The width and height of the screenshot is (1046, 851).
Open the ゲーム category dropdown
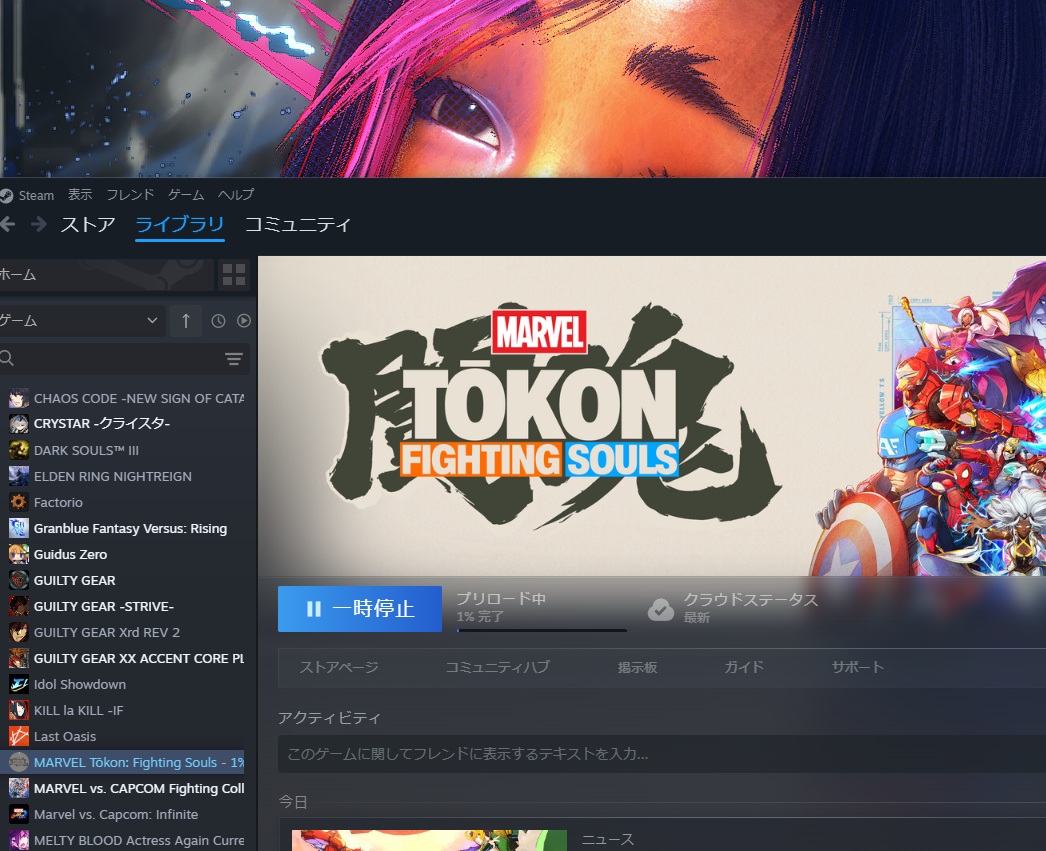[81, 321]
